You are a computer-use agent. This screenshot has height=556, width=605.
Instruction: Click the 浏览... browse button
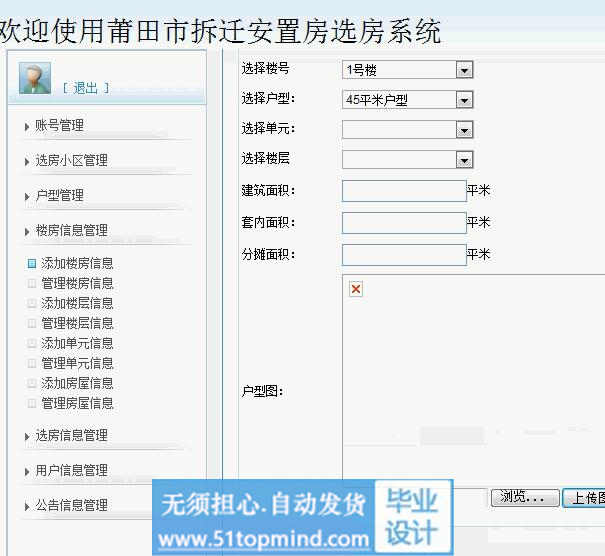click(x=525, y=497)
